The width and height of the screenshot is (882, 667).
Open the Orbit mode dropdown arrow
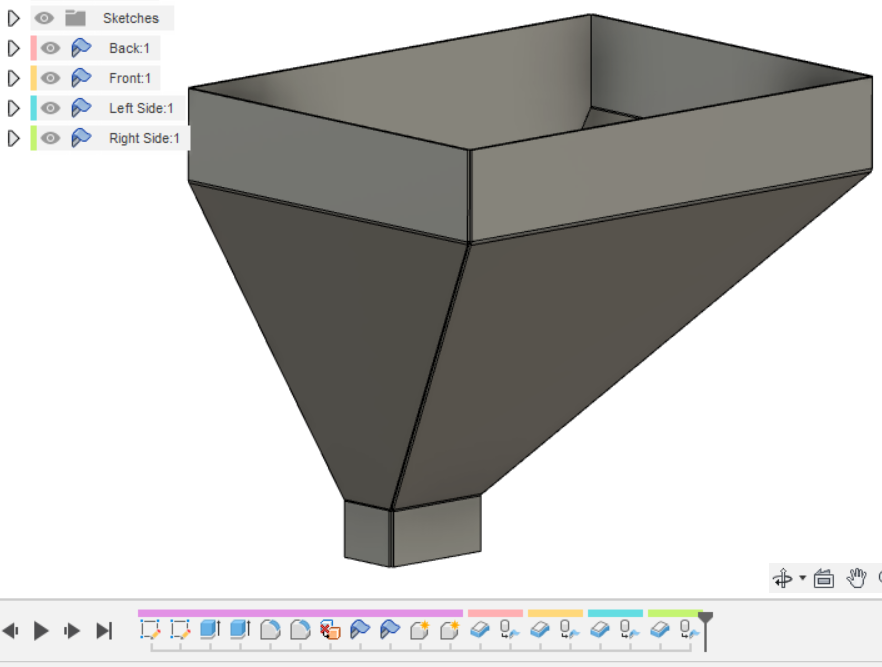click(802, 578)
